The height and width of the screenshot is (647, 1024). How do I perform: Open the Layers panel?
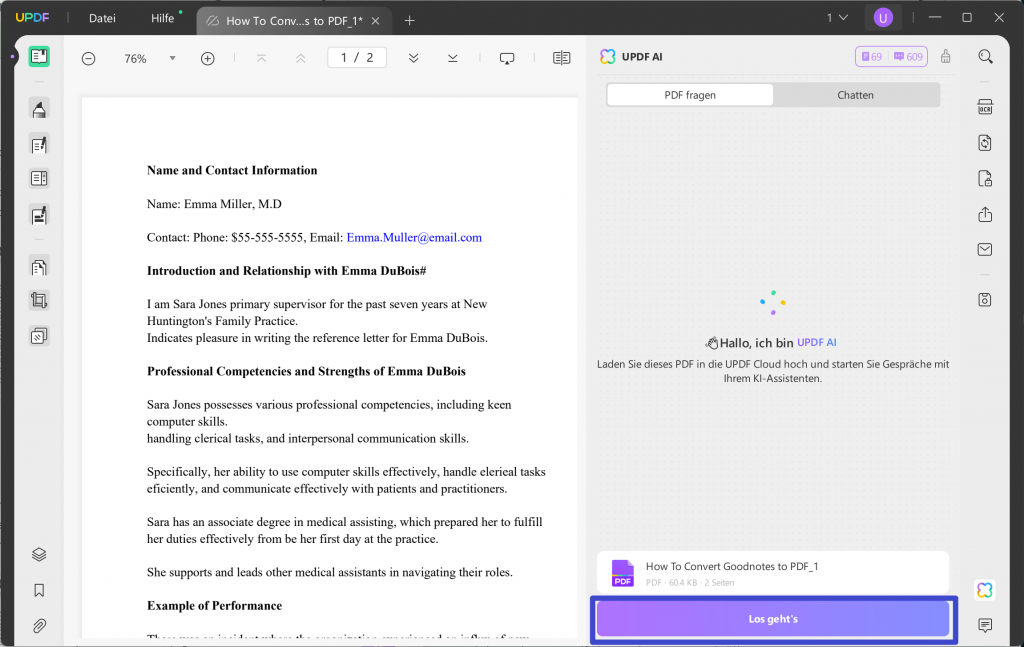(39, 554)
